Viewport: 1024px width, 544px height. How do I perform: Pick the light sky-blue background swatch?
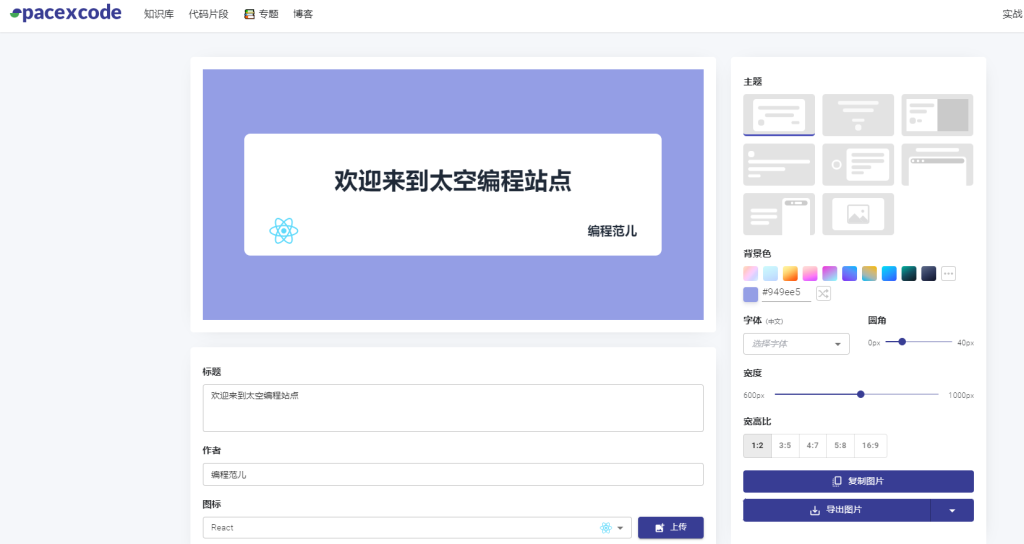coord(771,274)
